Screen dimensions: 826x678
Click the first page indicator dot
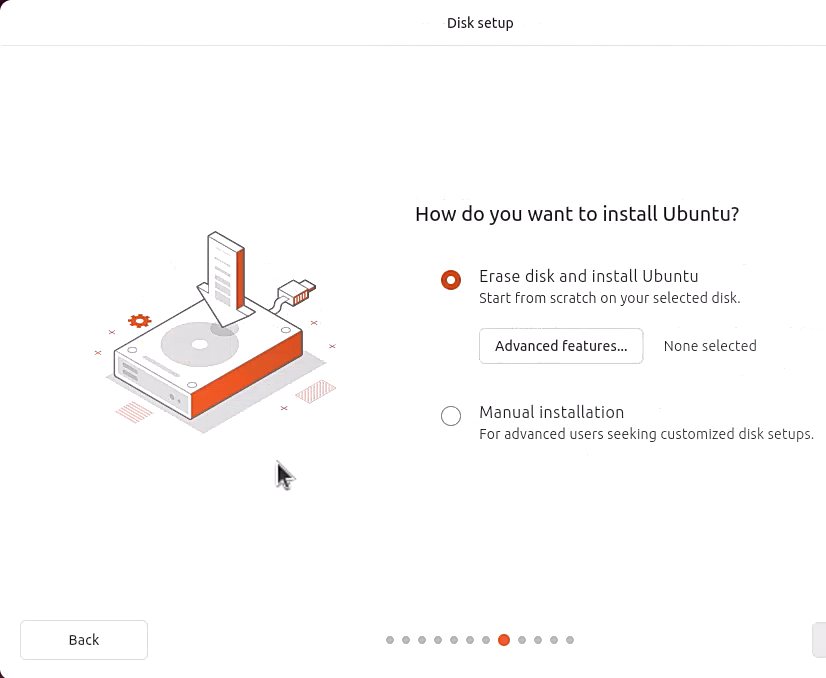pos(390,640)
